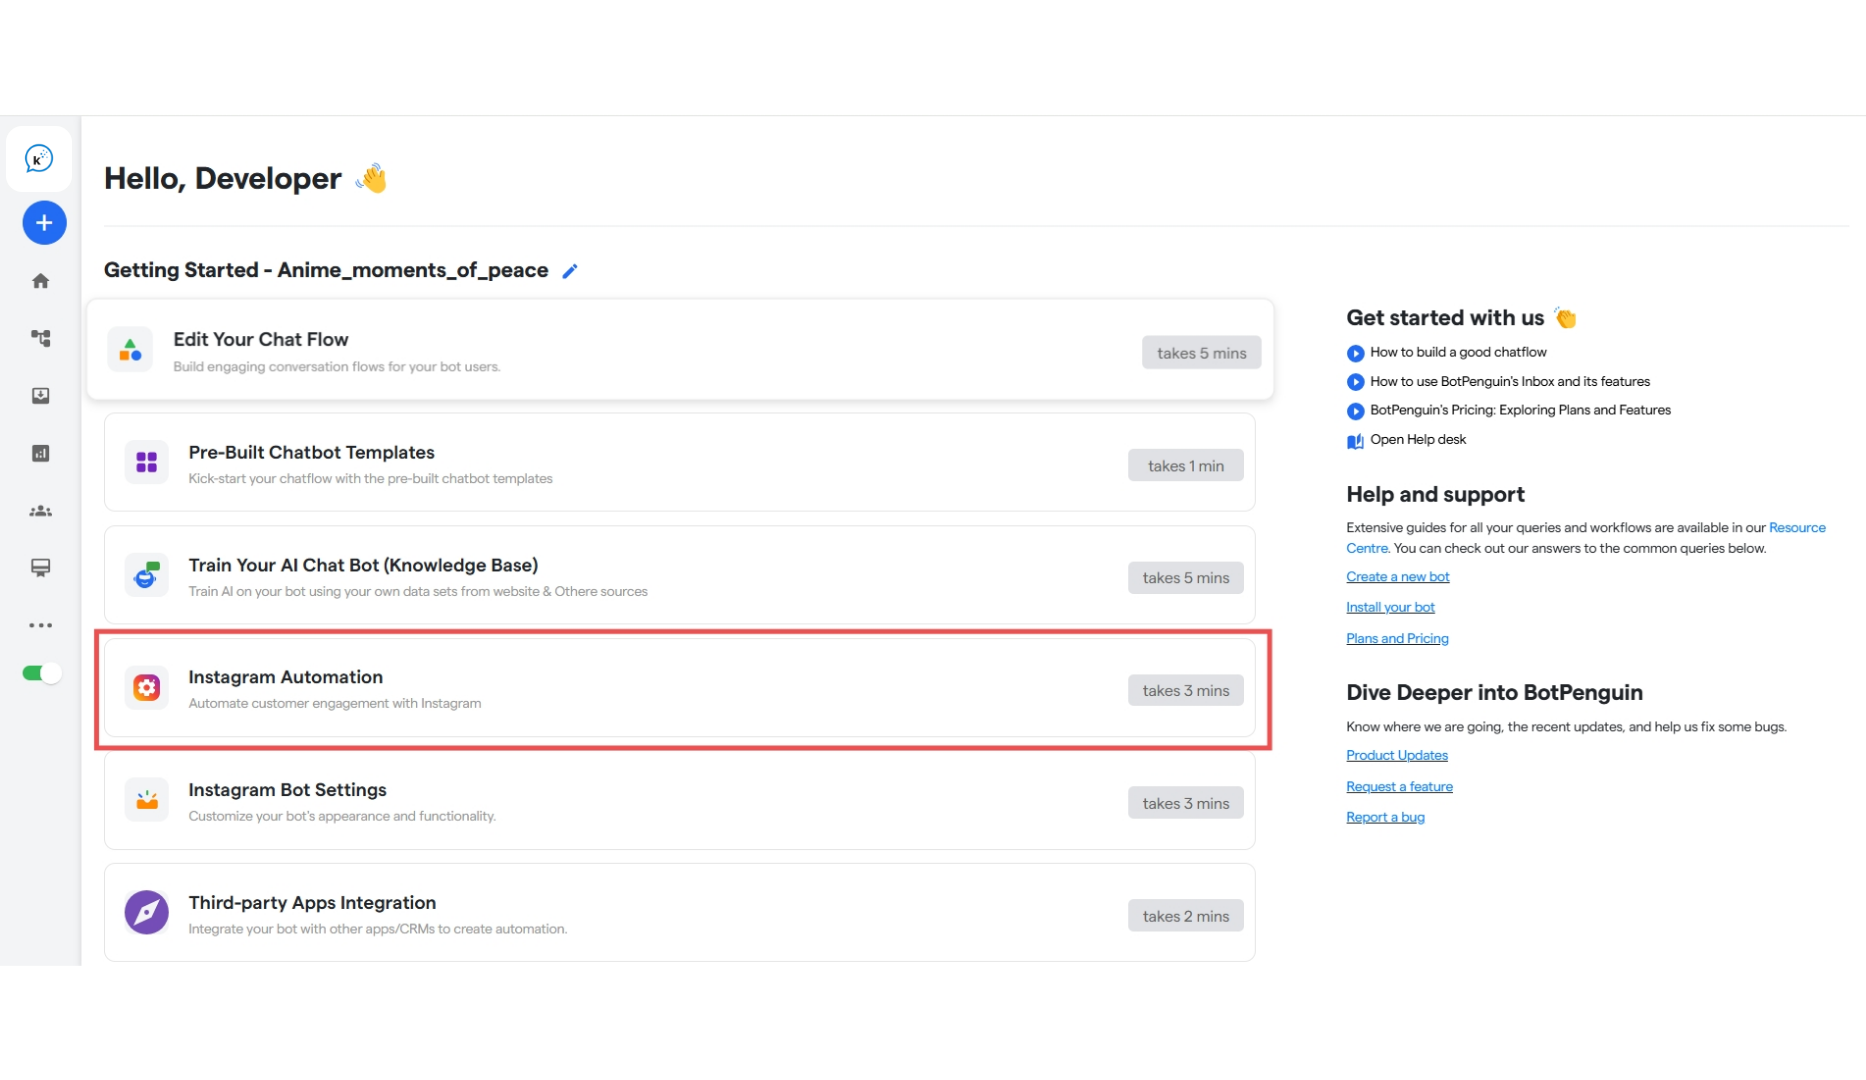Play the BotPenguin's Inbox features video icon
Viewport: 1866px width, 1080px height.
coord(1355,382)
